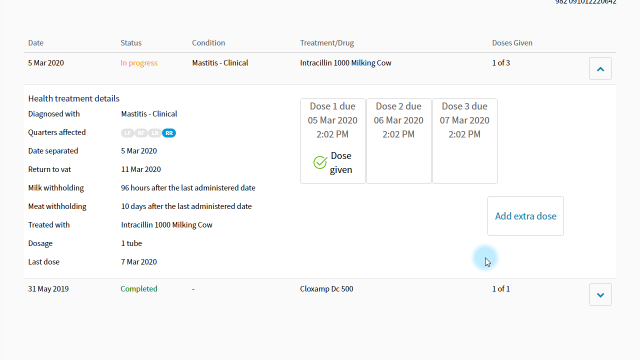
Task: Click the Status column header
Action: 131,43
